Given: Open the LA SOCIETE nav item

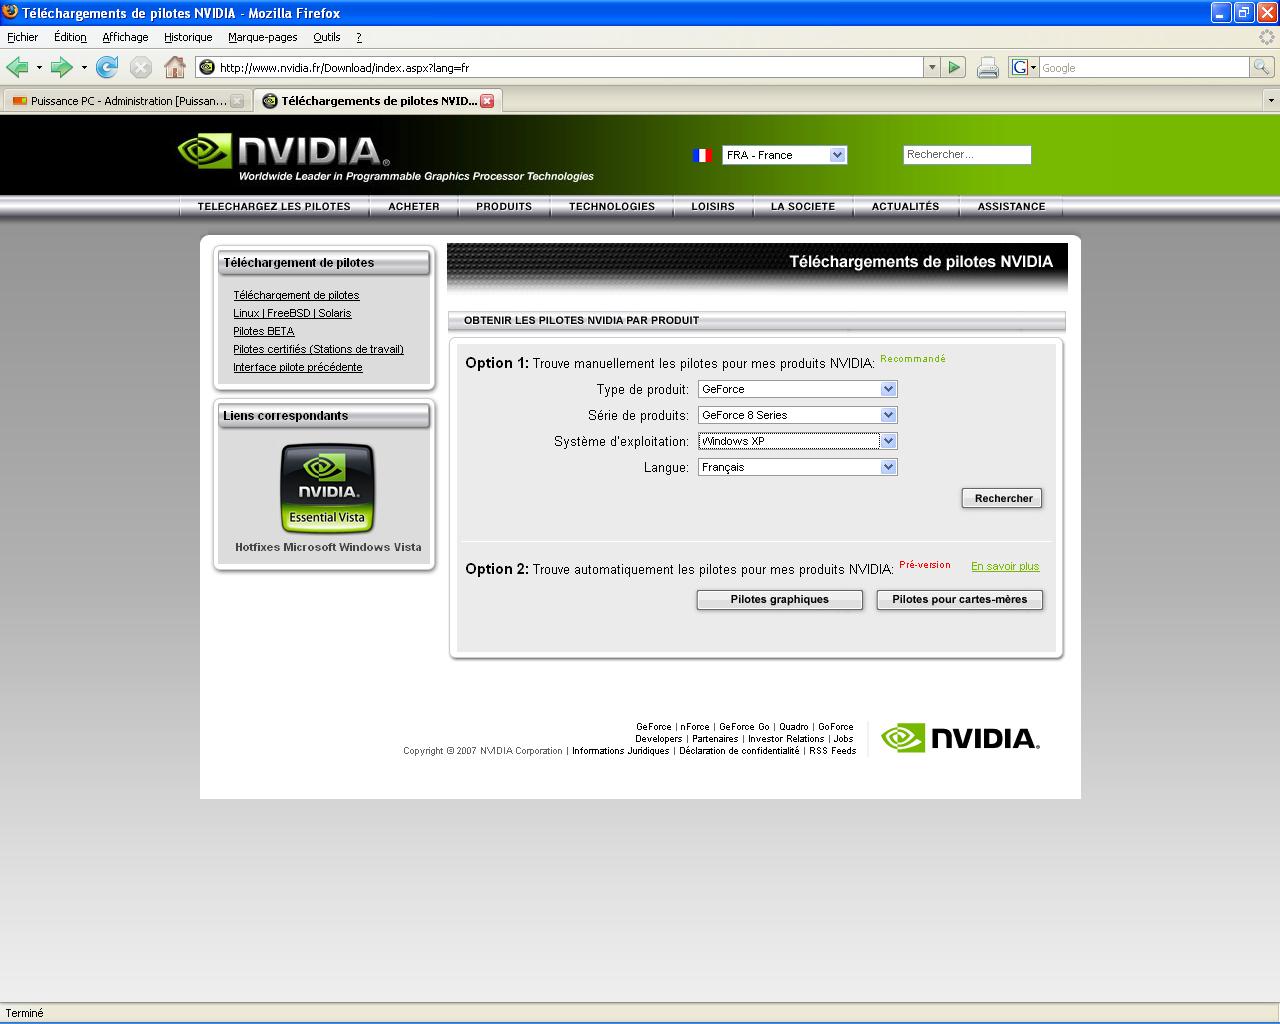Looking at the screenshot, I should tap(803, 206).
